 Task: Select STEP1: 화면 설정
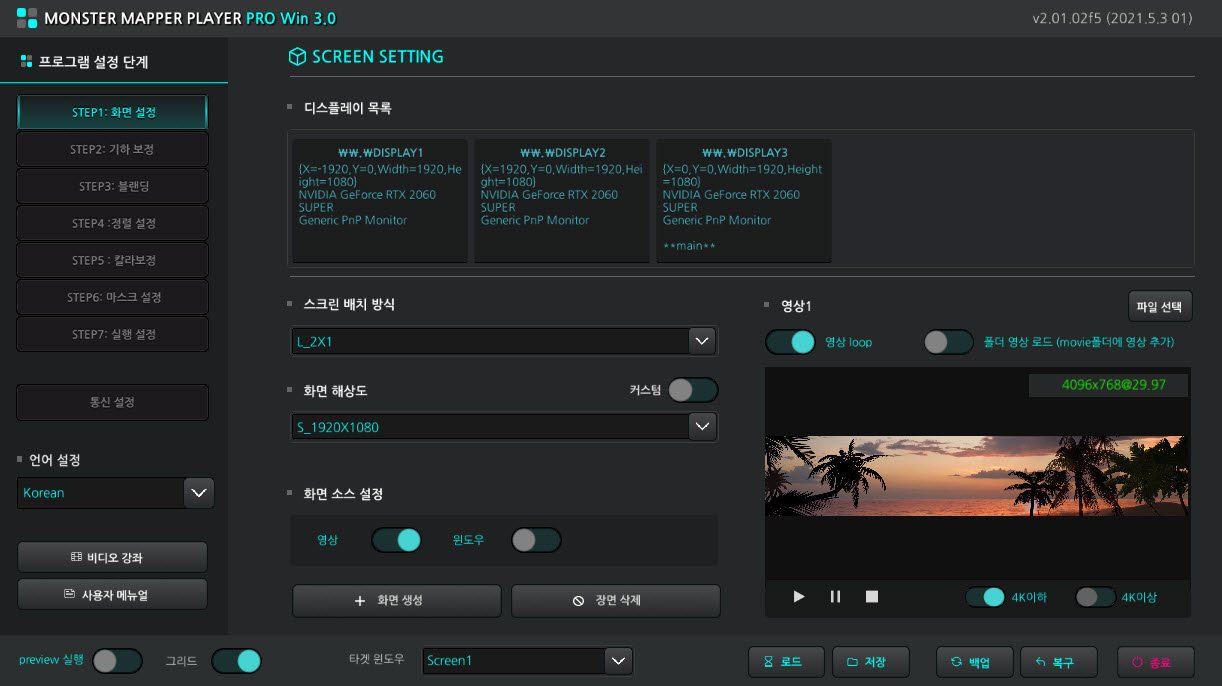pyautogui.click(x=113, y=112)
